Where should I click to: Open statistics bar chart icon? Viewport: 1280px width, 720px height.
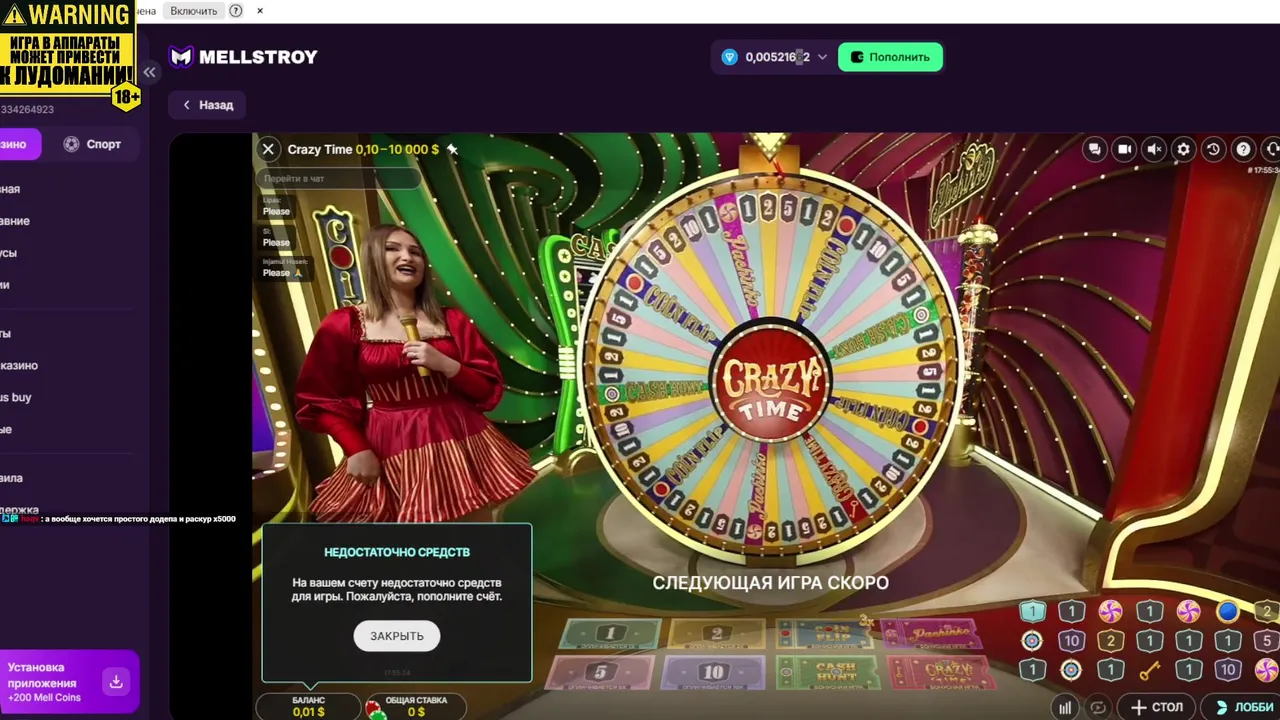tap(1065, 707)
